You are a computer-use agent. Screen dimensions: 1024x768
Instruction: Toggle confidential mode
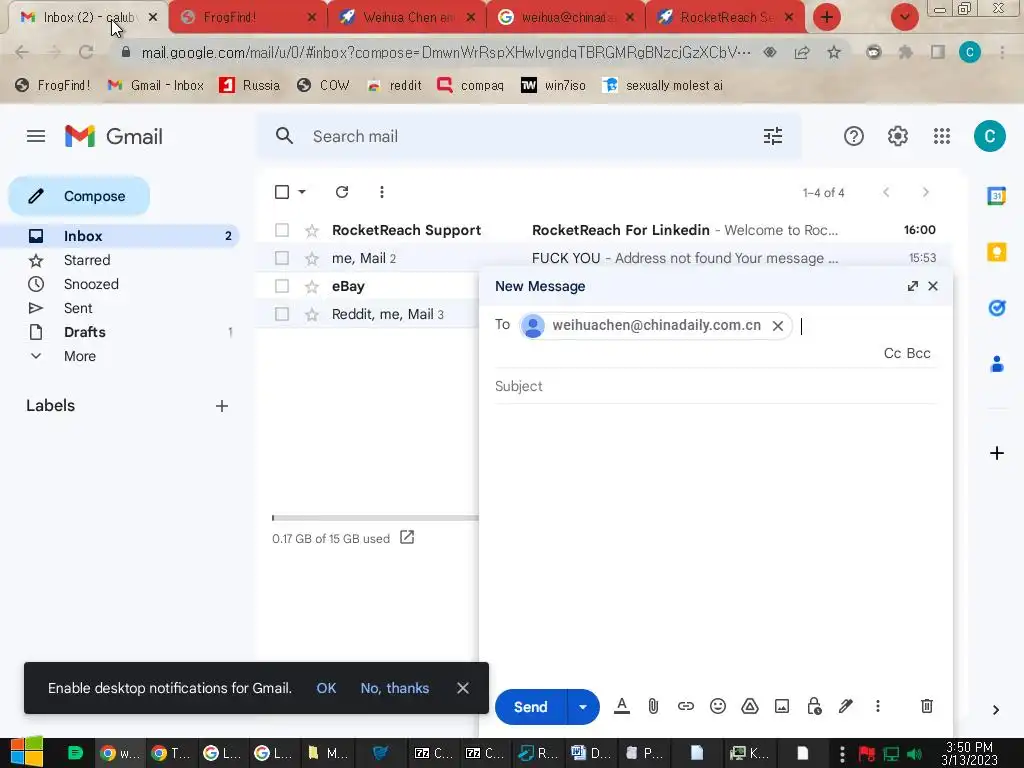click(814, 706)
